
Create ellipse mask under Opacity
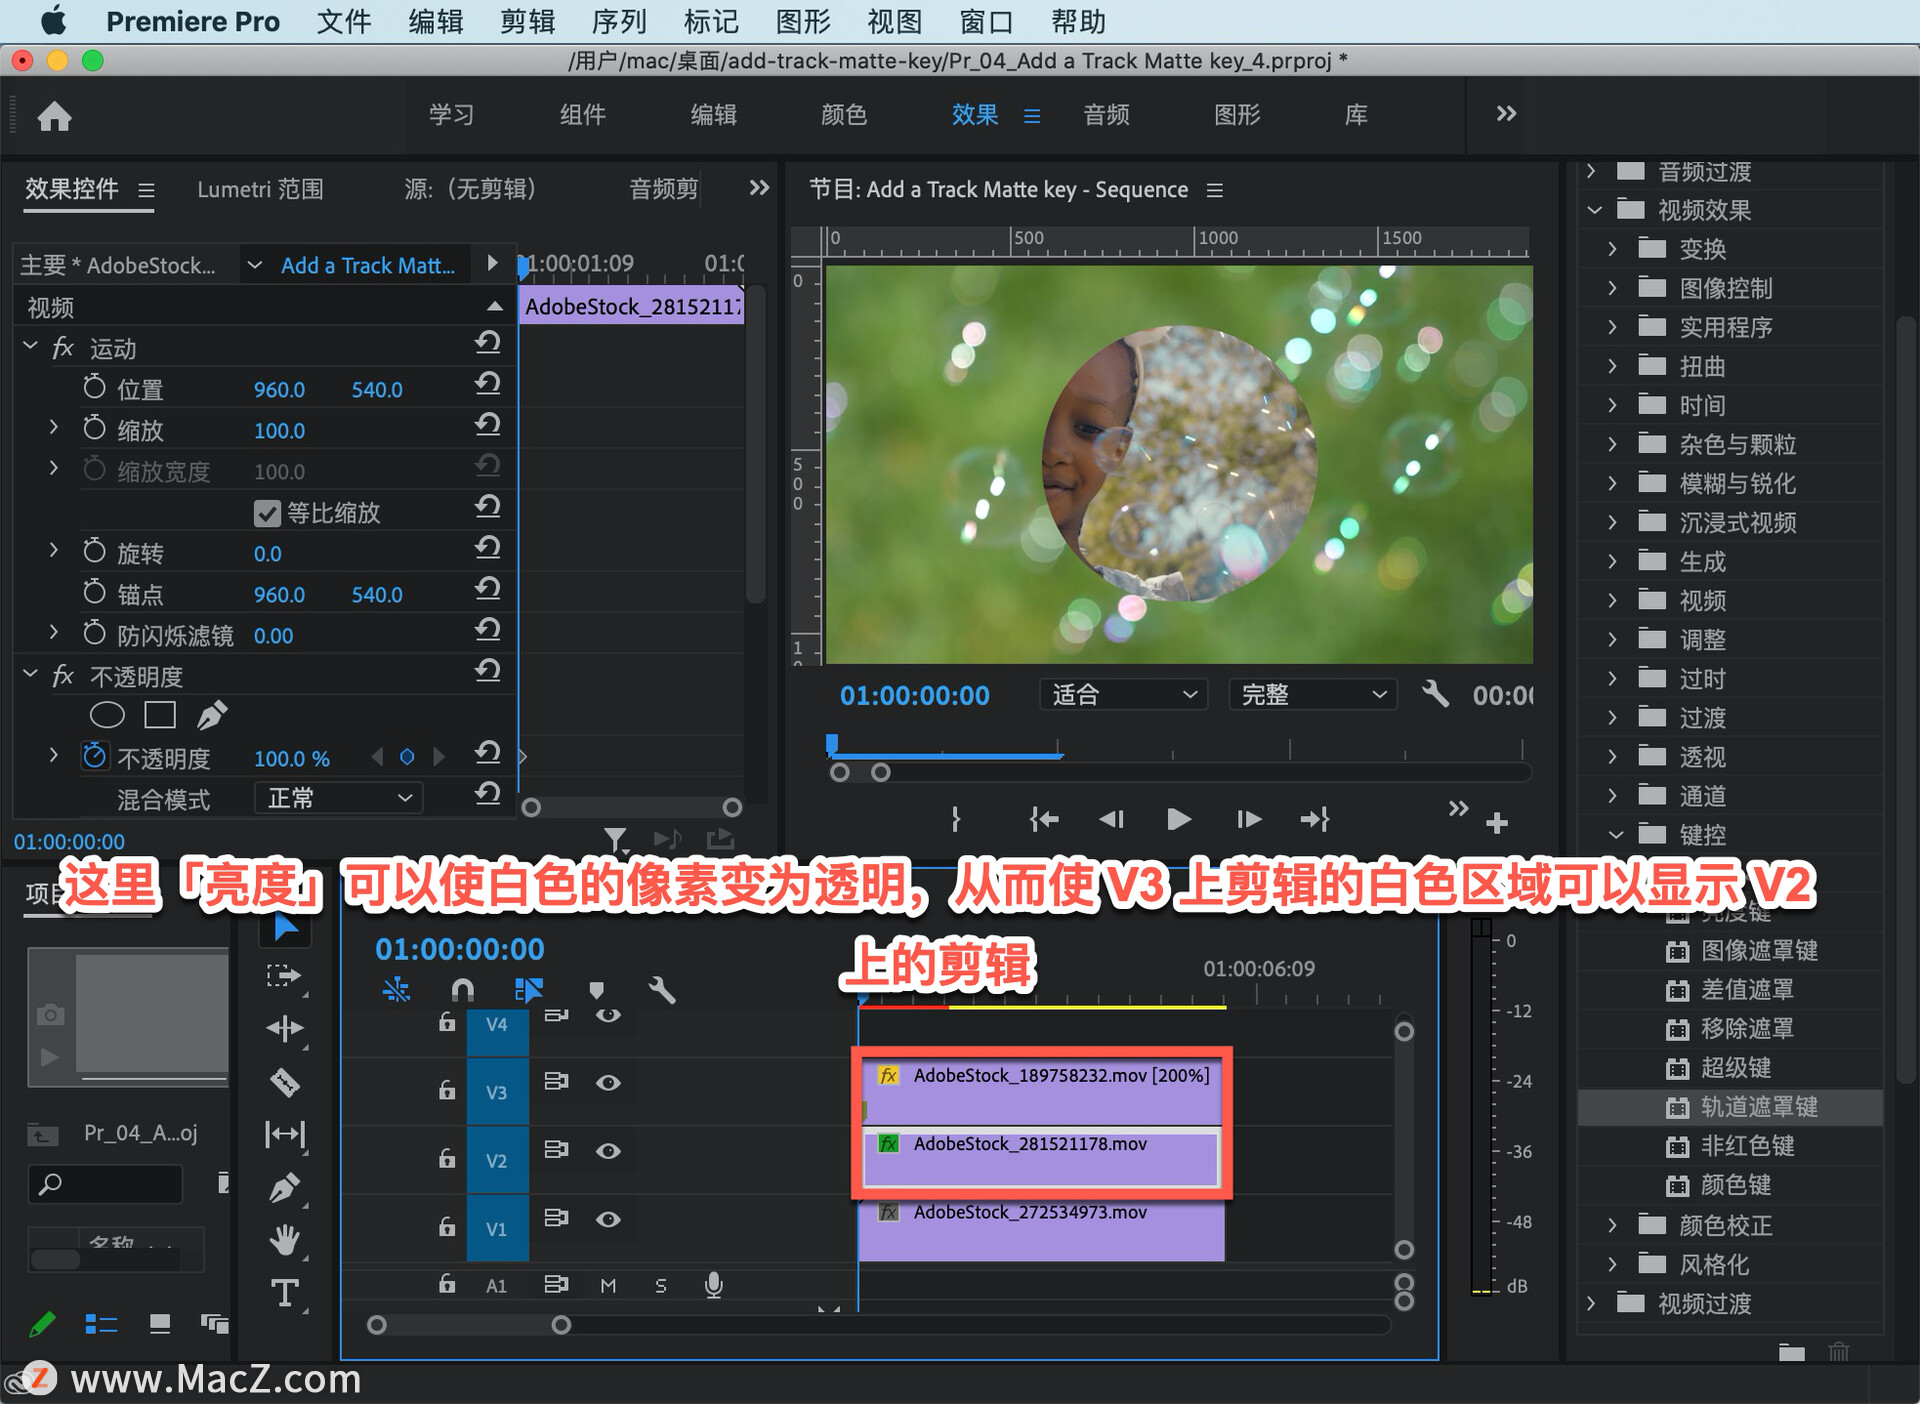point(107,715)
